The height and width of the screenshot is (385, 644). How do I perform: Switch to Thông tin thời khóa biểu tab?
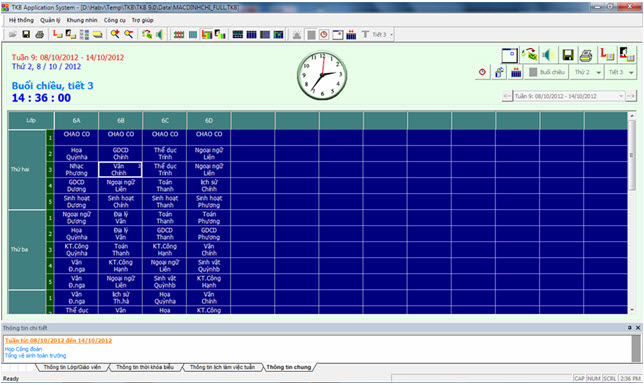pos(145,367)
